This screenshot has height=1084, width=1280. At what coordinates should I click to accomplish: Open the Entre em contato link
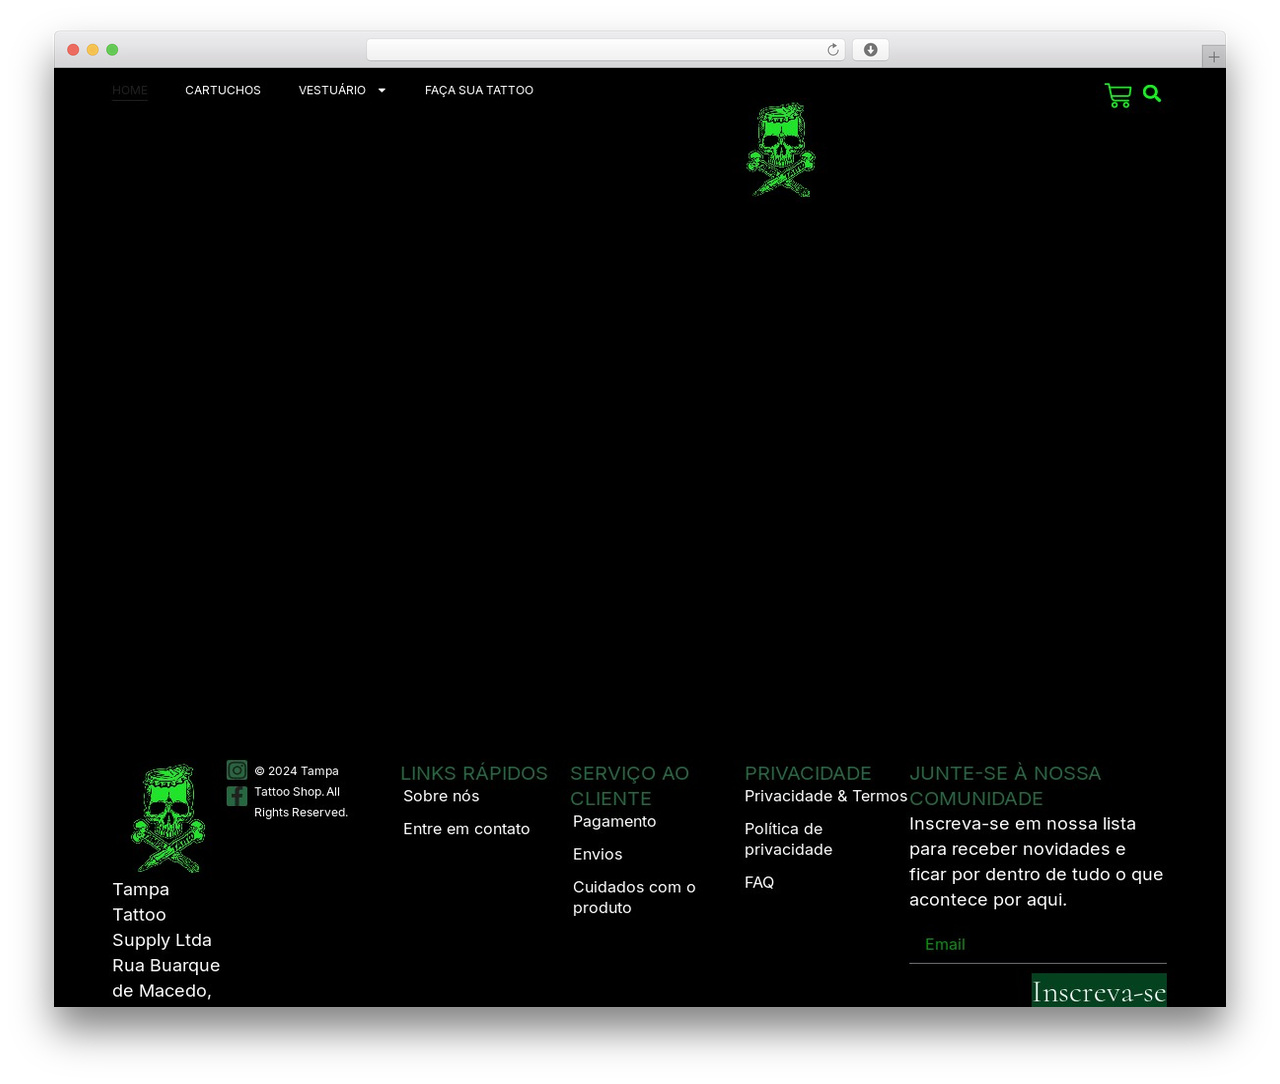coord(466,829)
